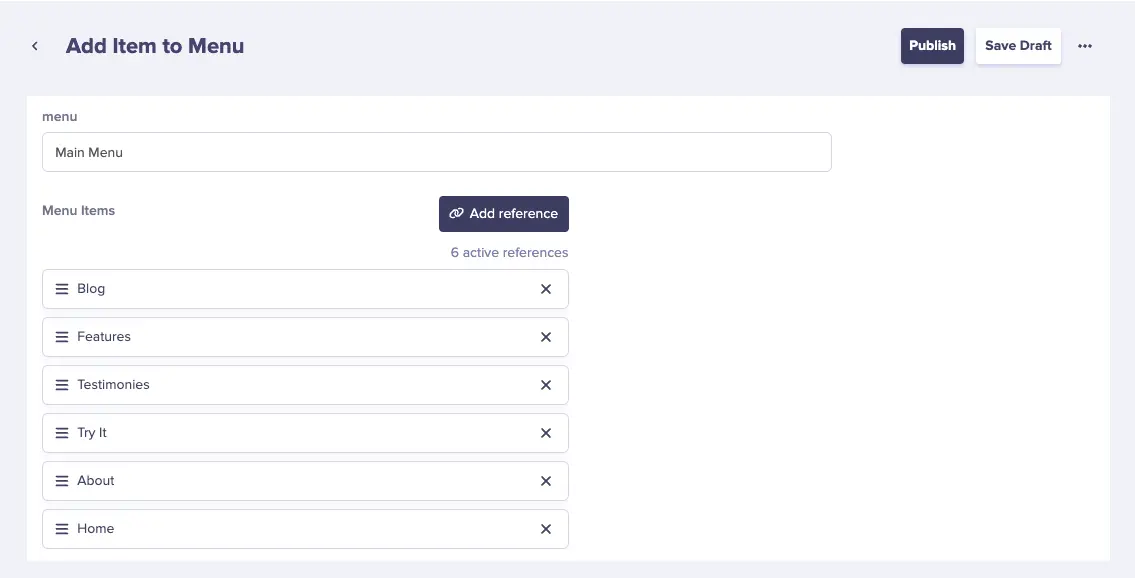Click the Features row drag handle
This screenshot has height=578, width=1135.
62,337
